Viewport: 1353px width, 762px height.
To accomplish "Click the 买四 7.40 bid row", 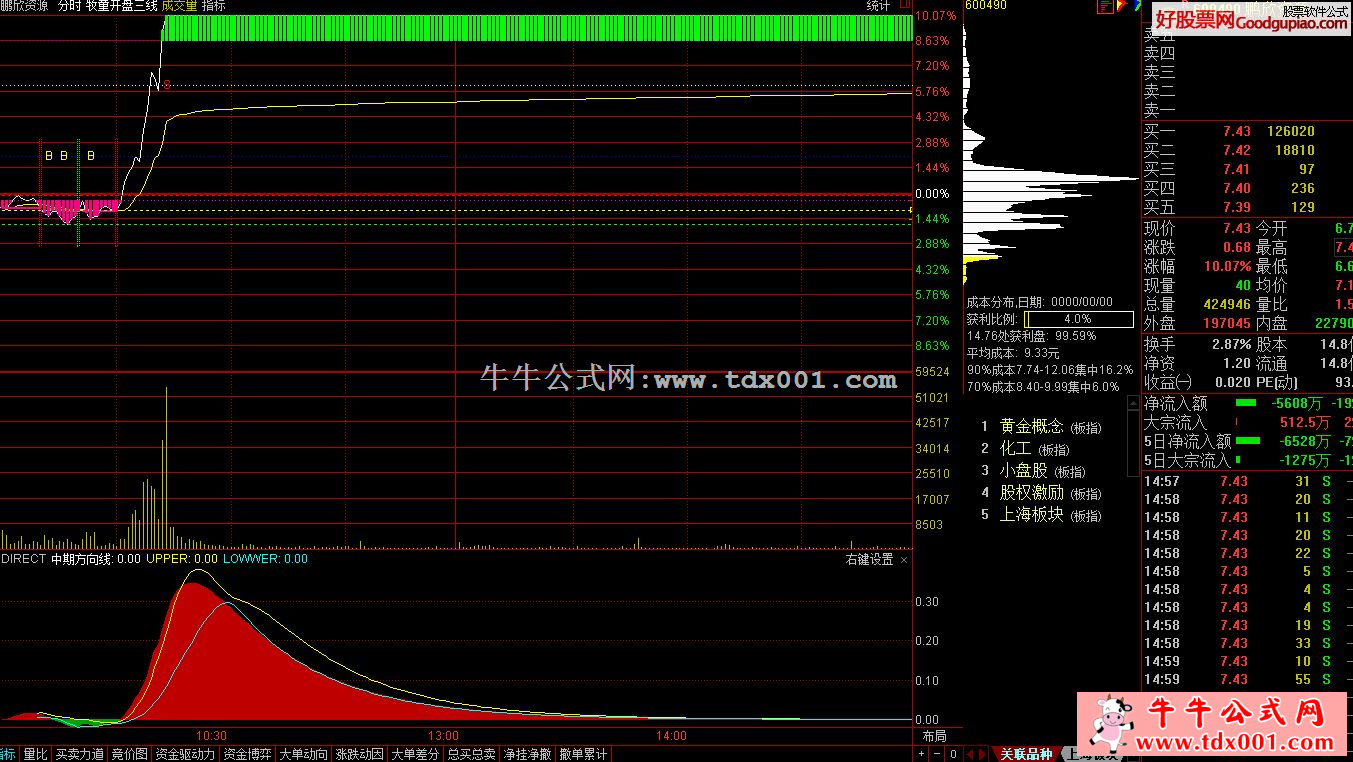I will (1247, 188).
